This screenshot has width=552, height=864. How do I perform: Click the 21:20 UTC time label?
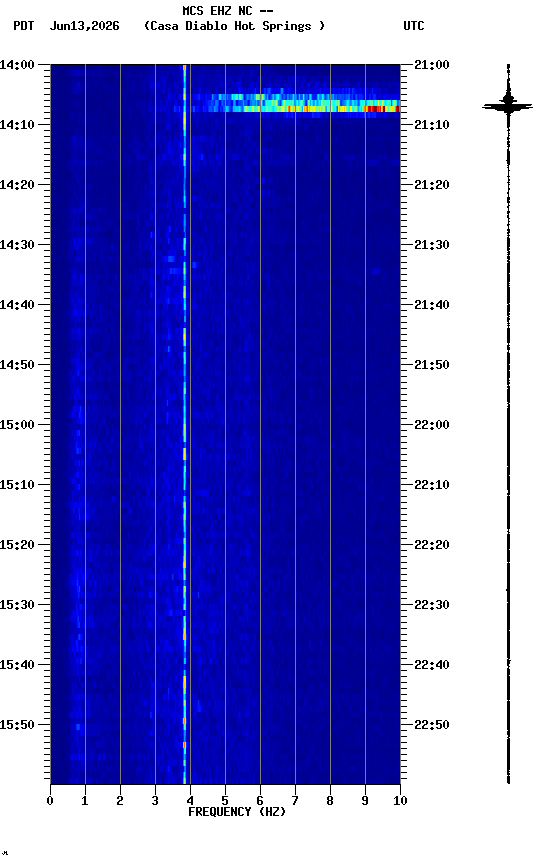tap(432, 185)
